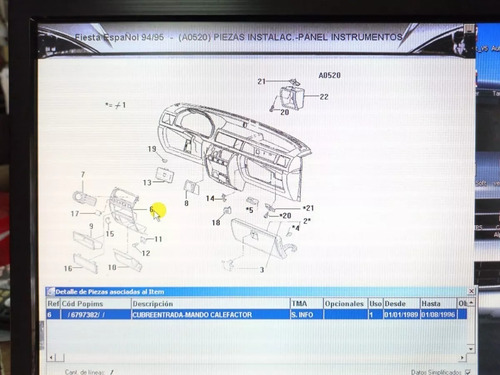Click the 'Desde' column header
500x375 pixels.
pos(401,304)
